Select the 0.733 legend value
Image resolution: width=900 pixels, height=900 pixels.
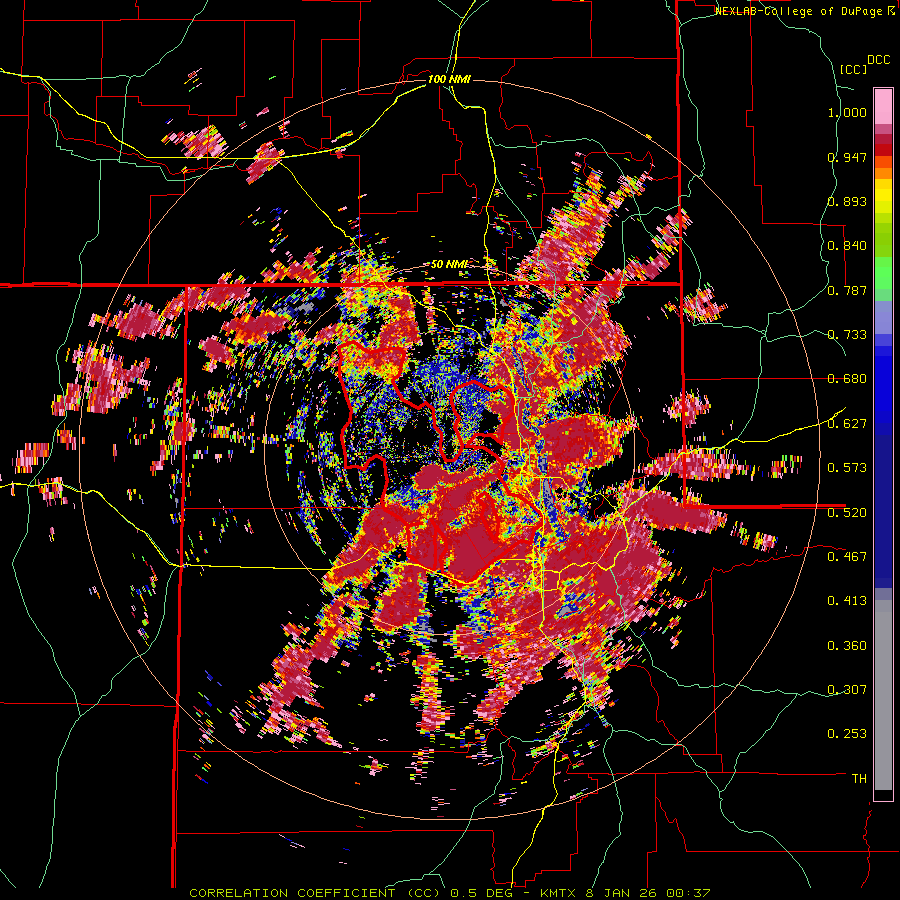pyautogui.click(x=847, y=335)
